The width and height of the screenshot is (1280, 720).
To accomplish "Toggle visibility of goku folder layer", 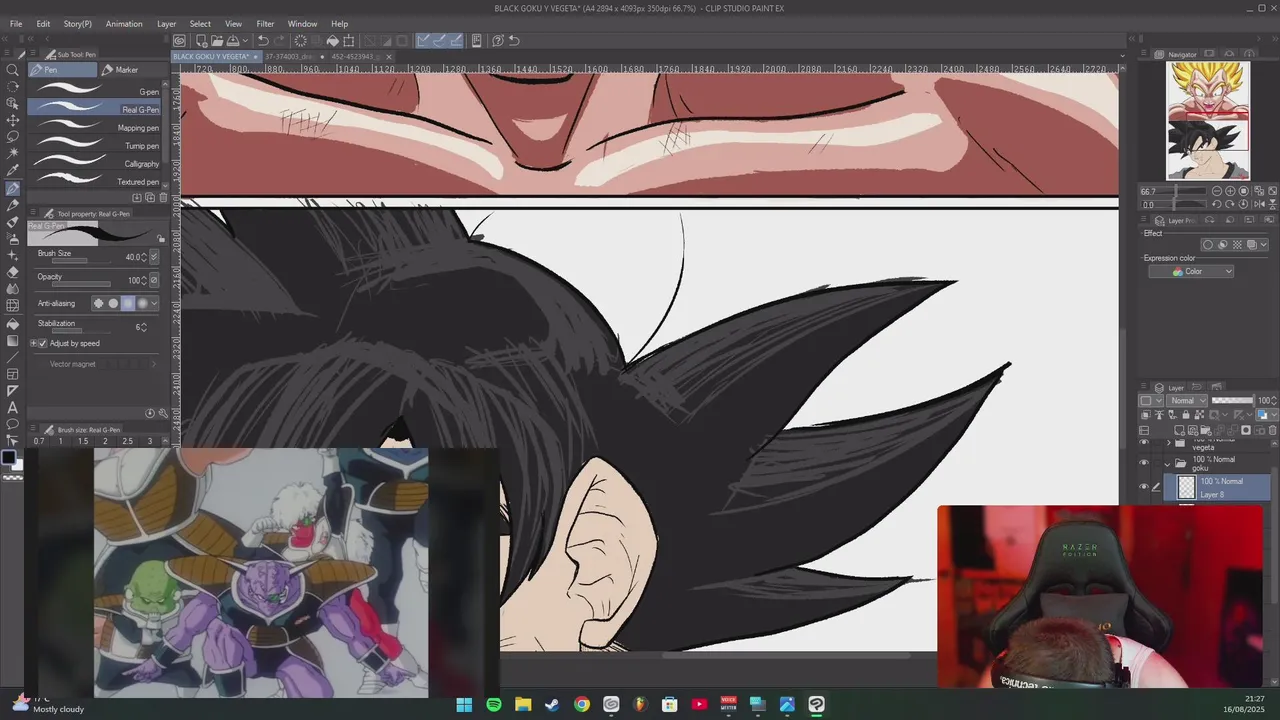I will (x=1144, y=463).
